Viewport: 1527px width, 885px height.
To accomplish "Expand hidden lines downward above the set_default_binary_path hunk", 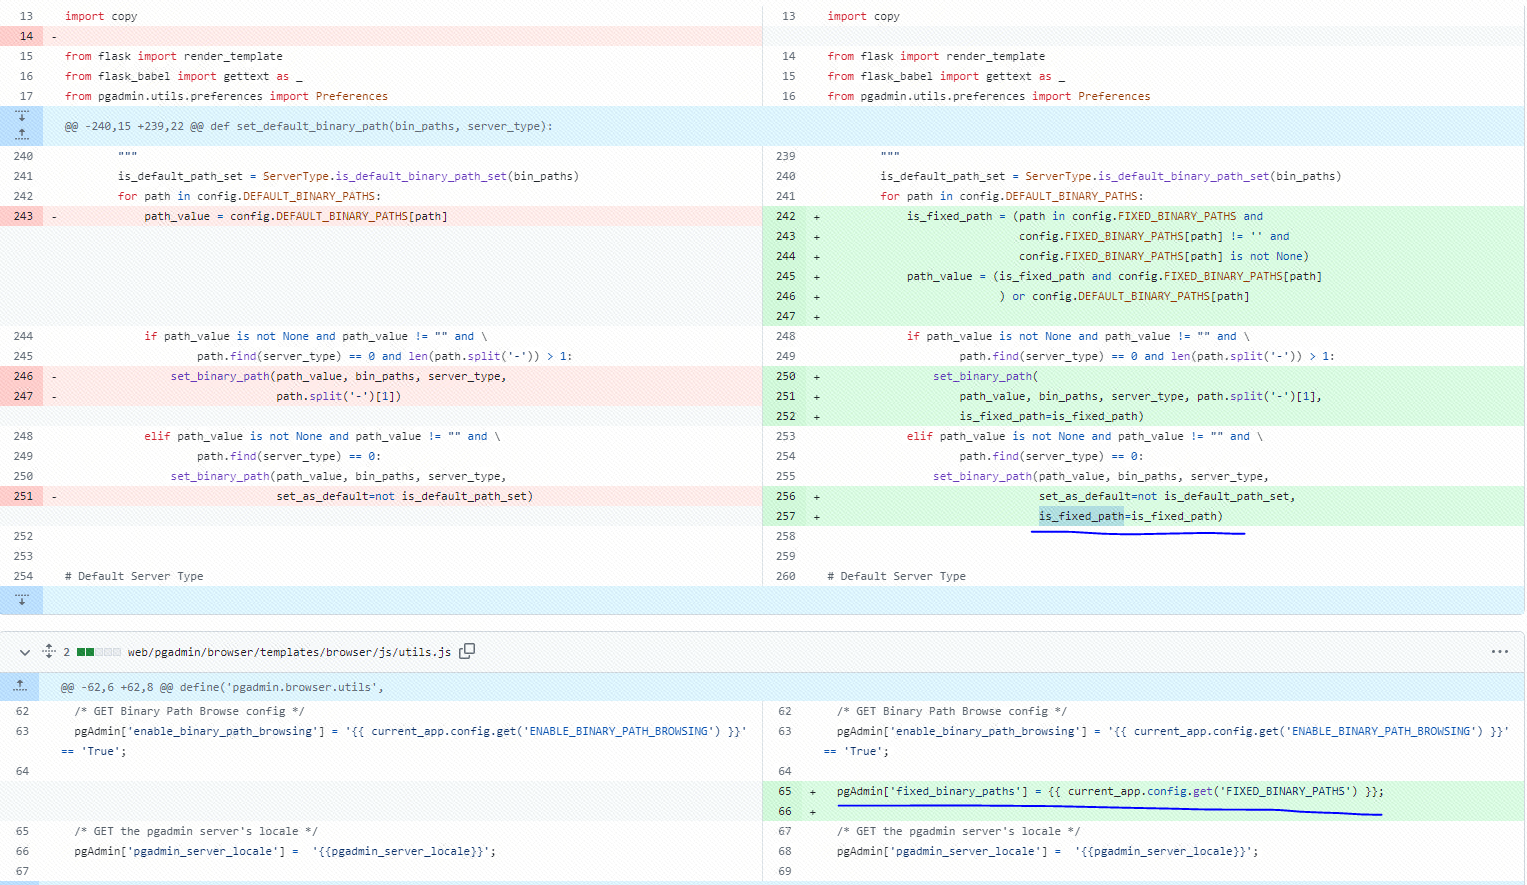I will 22,116.
